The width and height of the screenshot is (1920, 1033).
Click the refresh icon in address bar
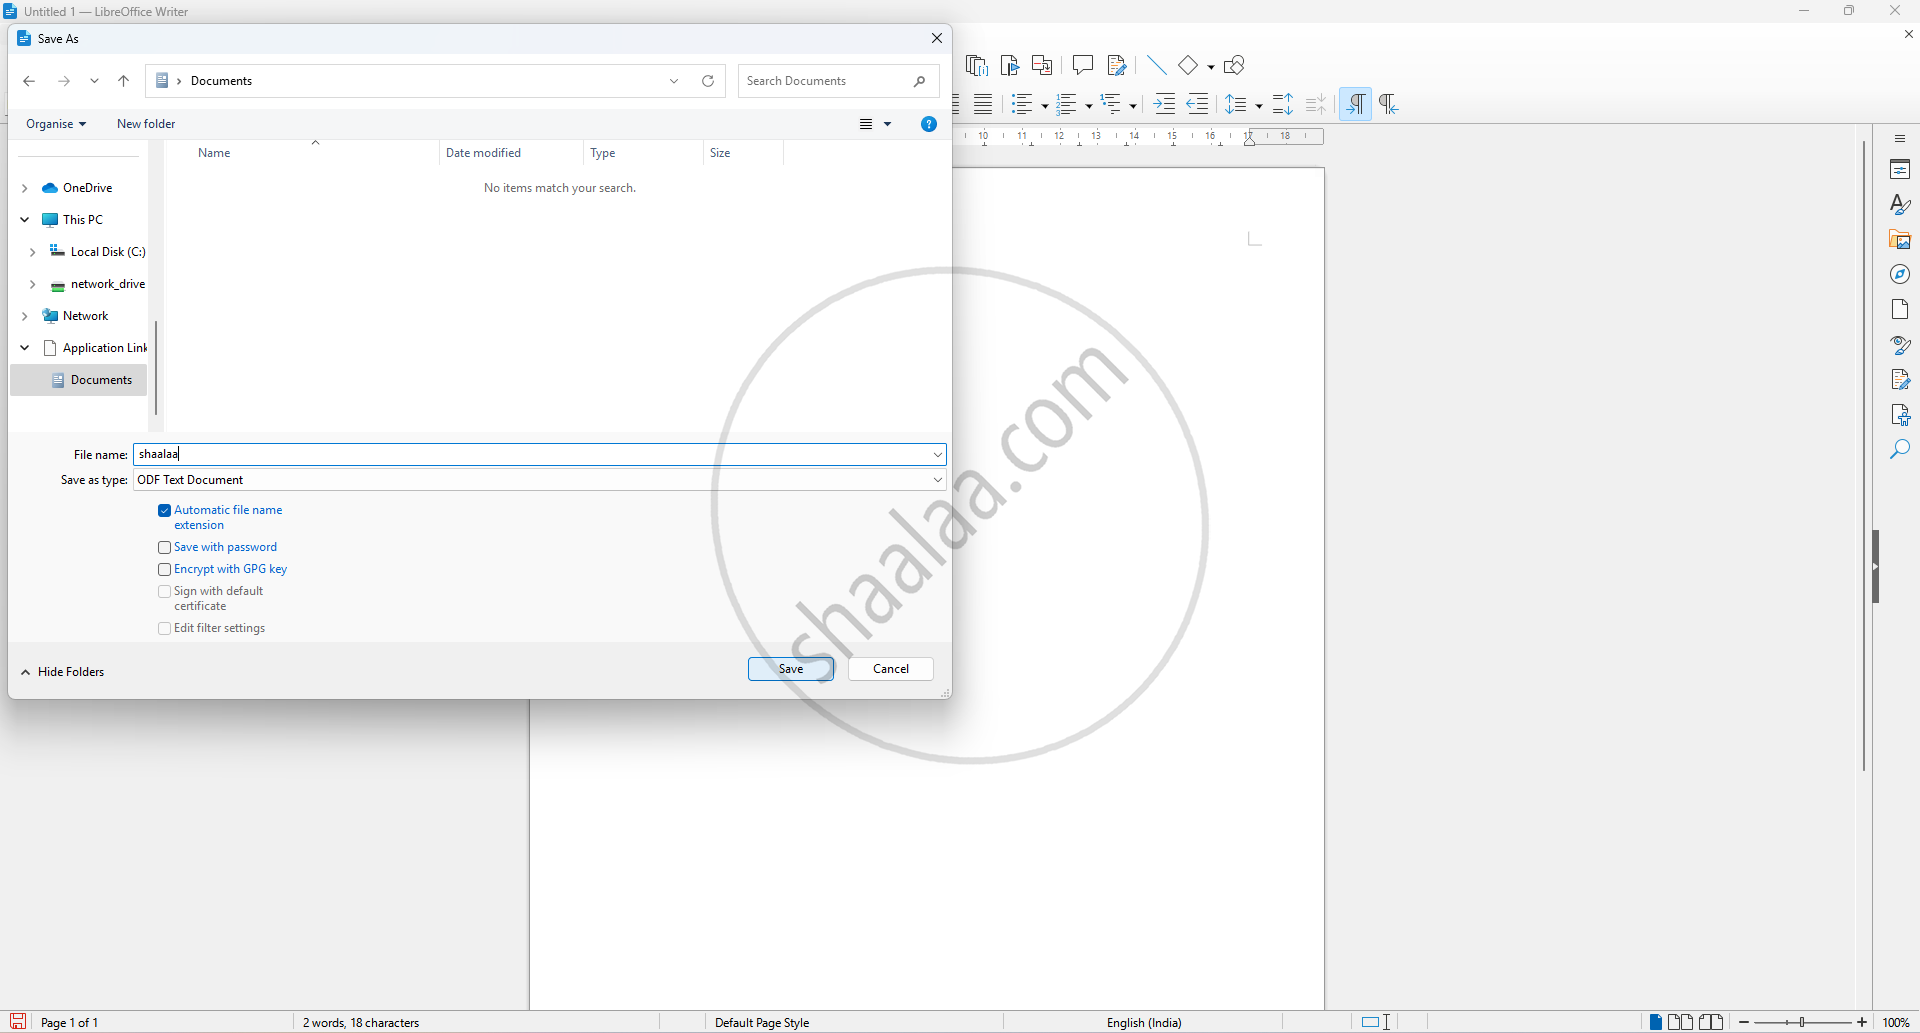pos(708,81)
